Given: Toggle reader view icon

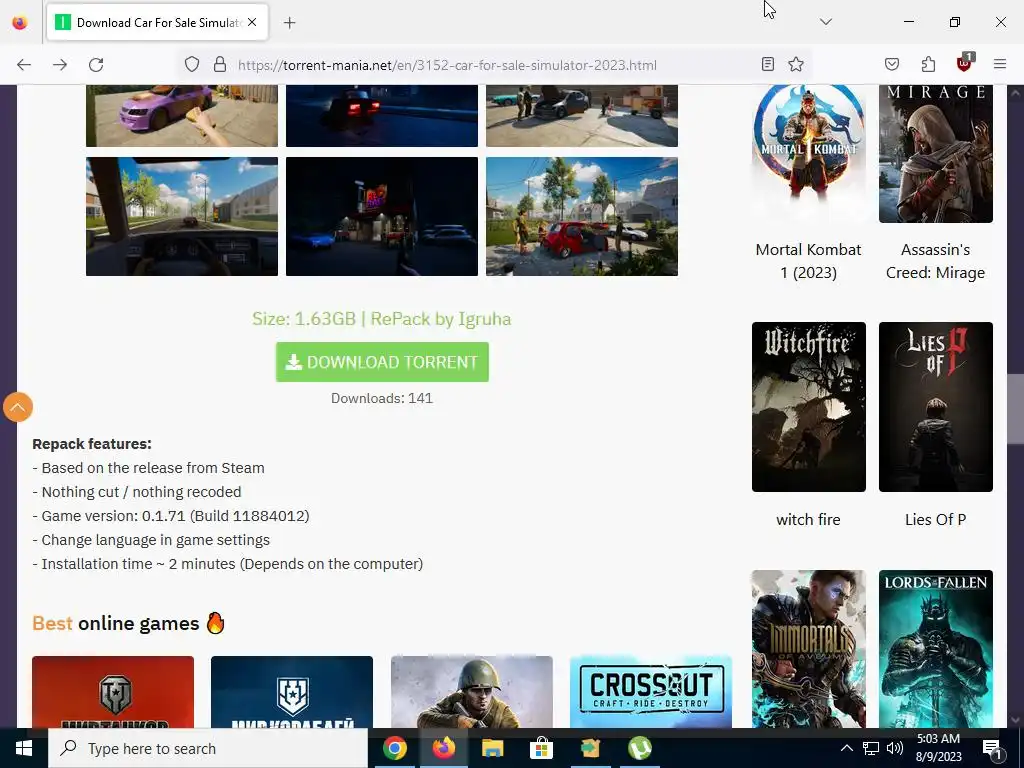Looking at the screenshot, I should pos(768,64).
